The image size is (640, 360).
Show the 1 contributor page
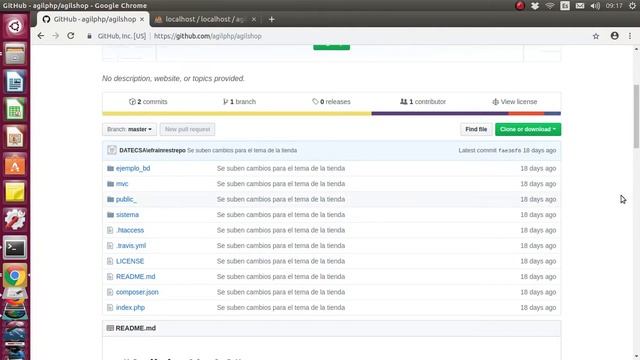tap(423, 102)
